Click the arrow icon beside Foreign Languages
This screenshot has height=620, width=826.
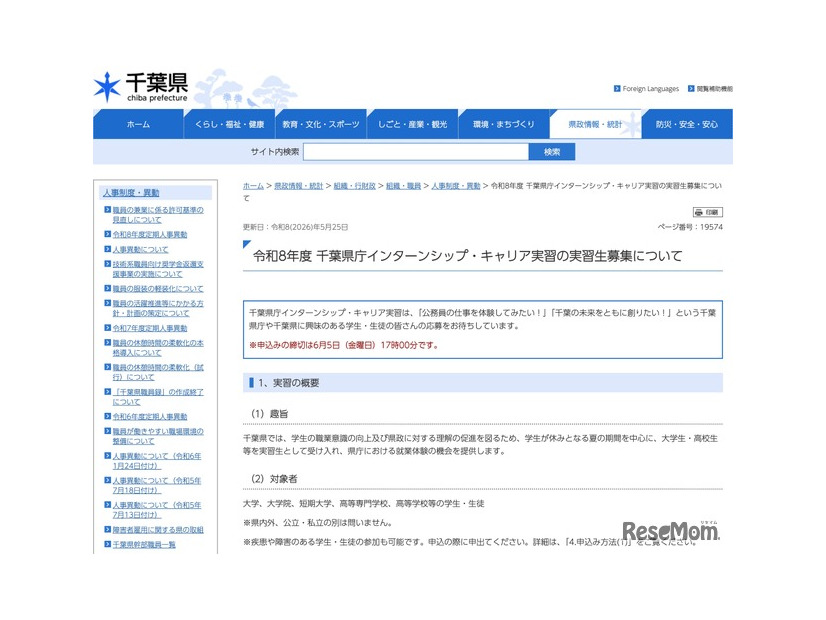click(x=617, y=88)
